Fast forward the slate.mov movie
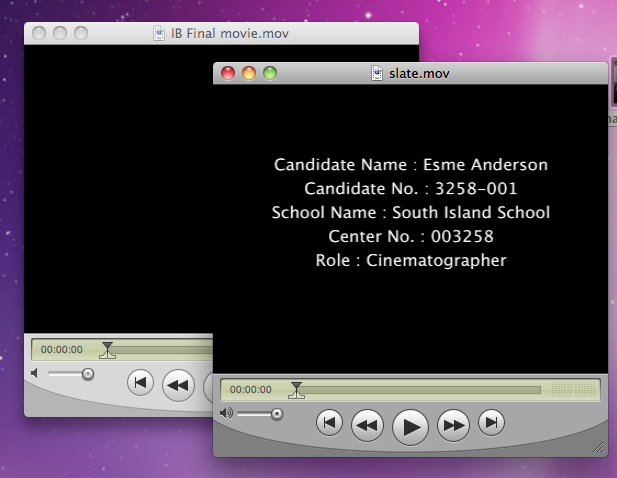617x478 pixels. click(453, 425)
